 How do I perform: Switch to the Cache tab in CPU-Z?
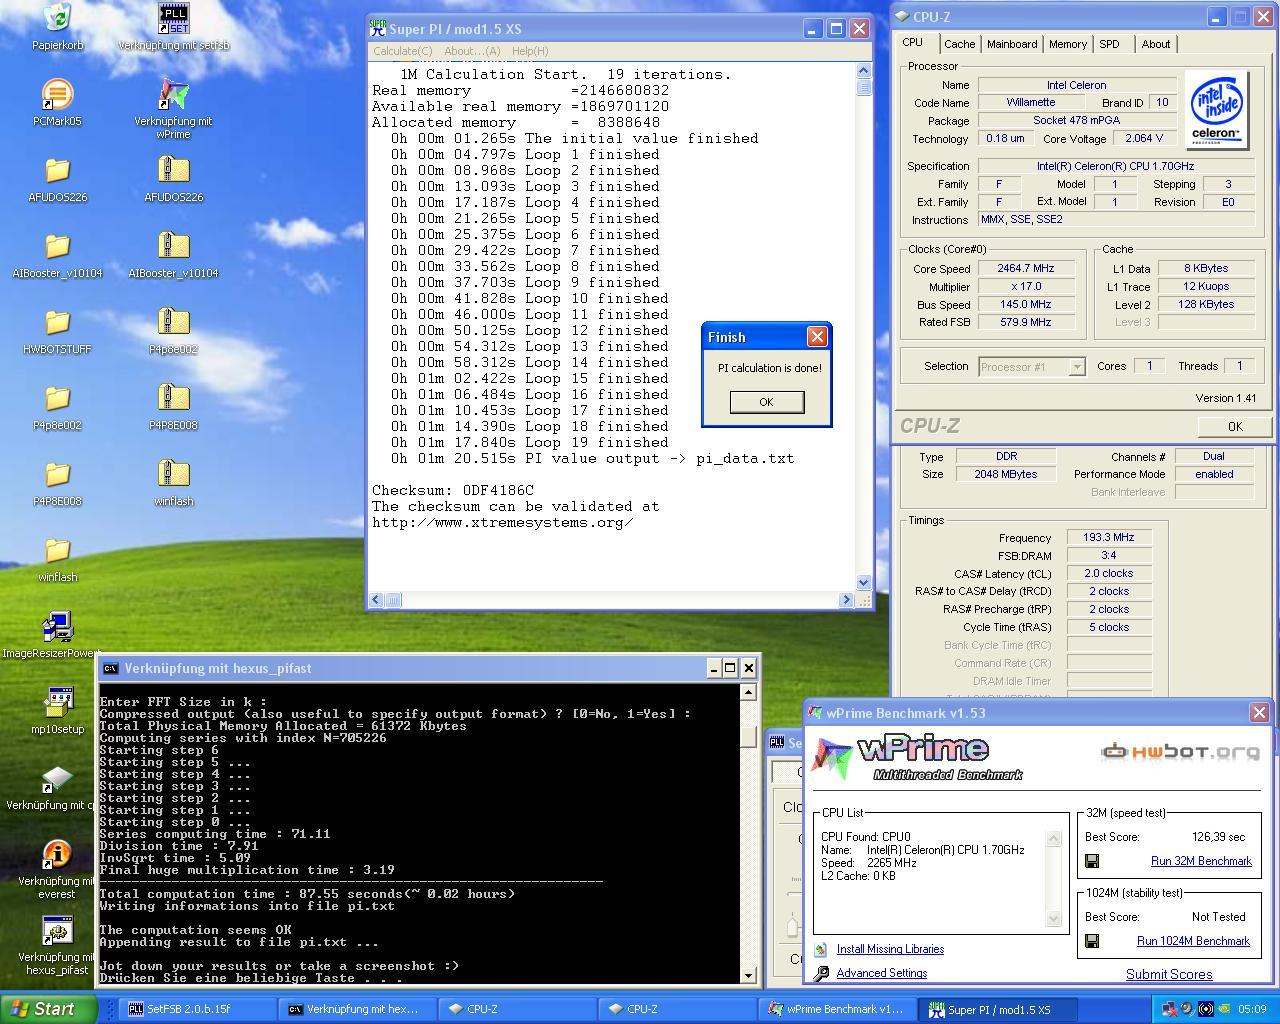coord(959,44)
